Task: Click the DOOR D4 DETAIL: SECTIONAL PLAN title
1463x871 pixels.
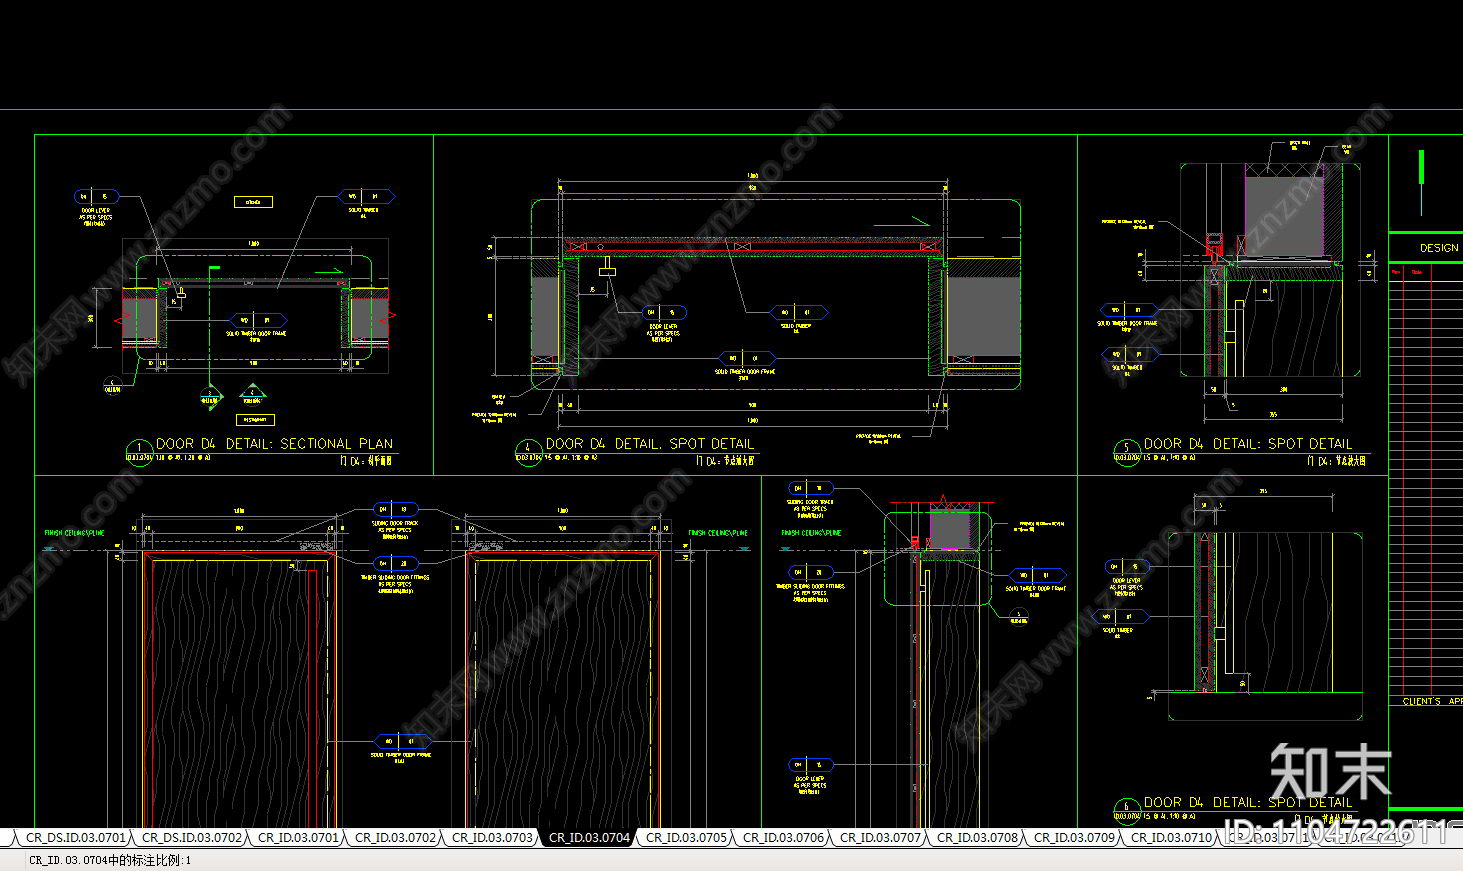Action: tap(274, 444)
